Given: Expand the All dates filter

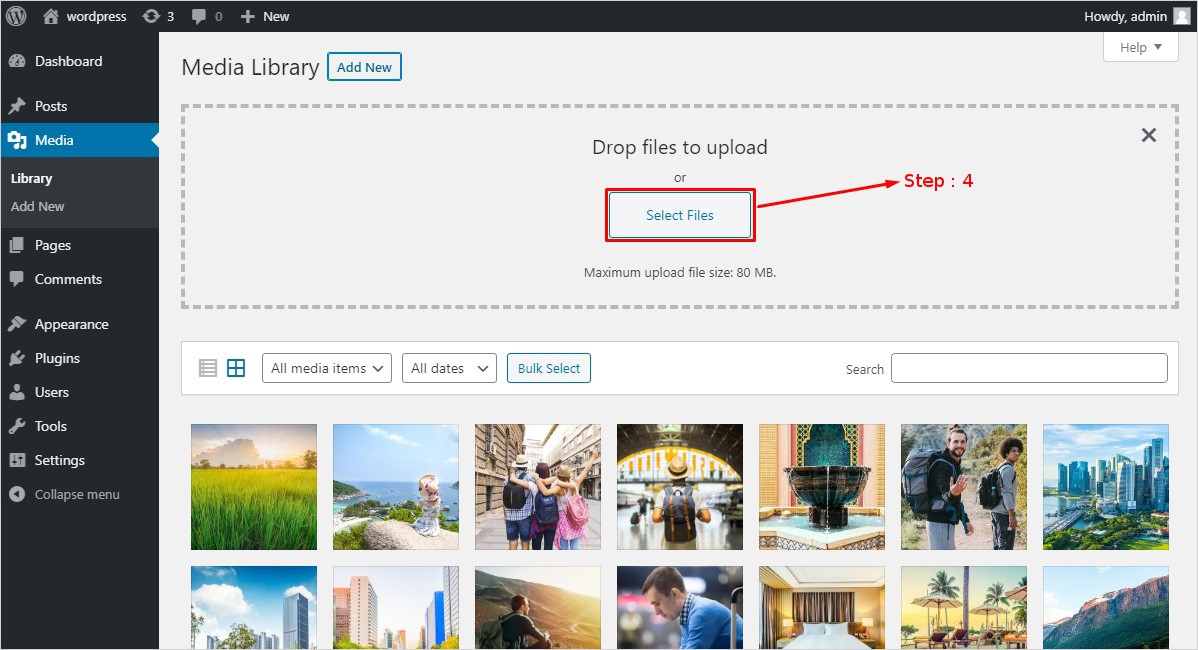Looking at the screenshot, I should (x=449, y=368).
